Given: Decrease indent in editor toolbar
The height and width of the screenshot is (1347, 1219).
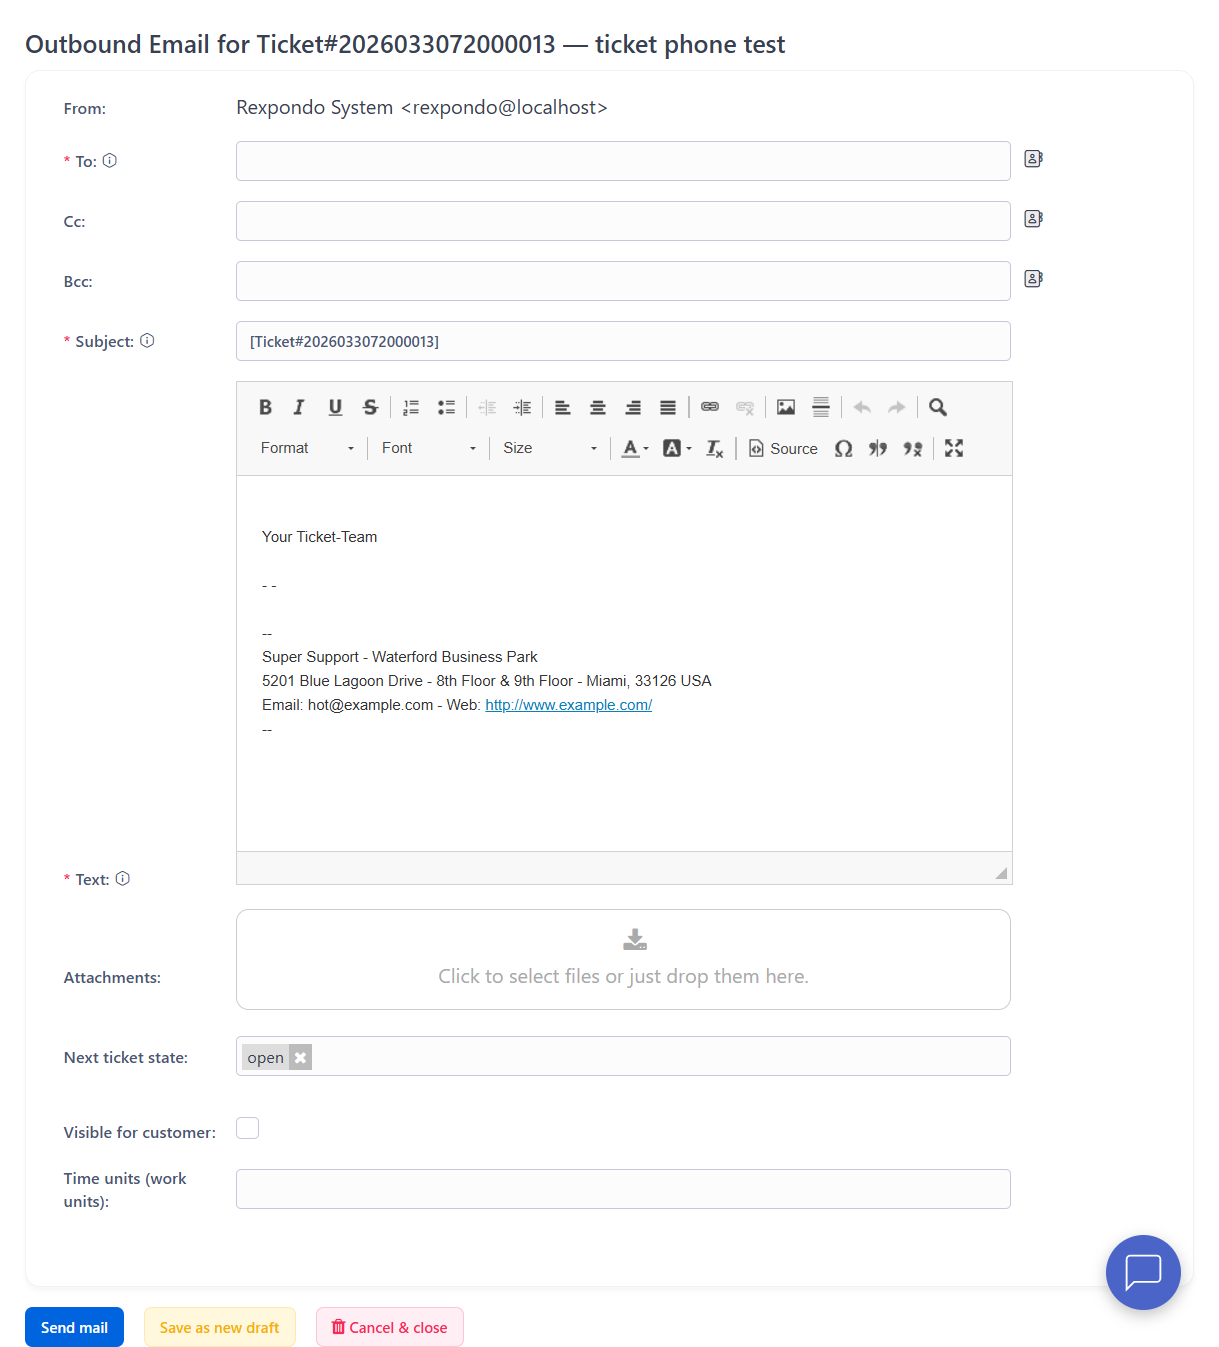Looking at the screenshot, I should pos(487,407).
